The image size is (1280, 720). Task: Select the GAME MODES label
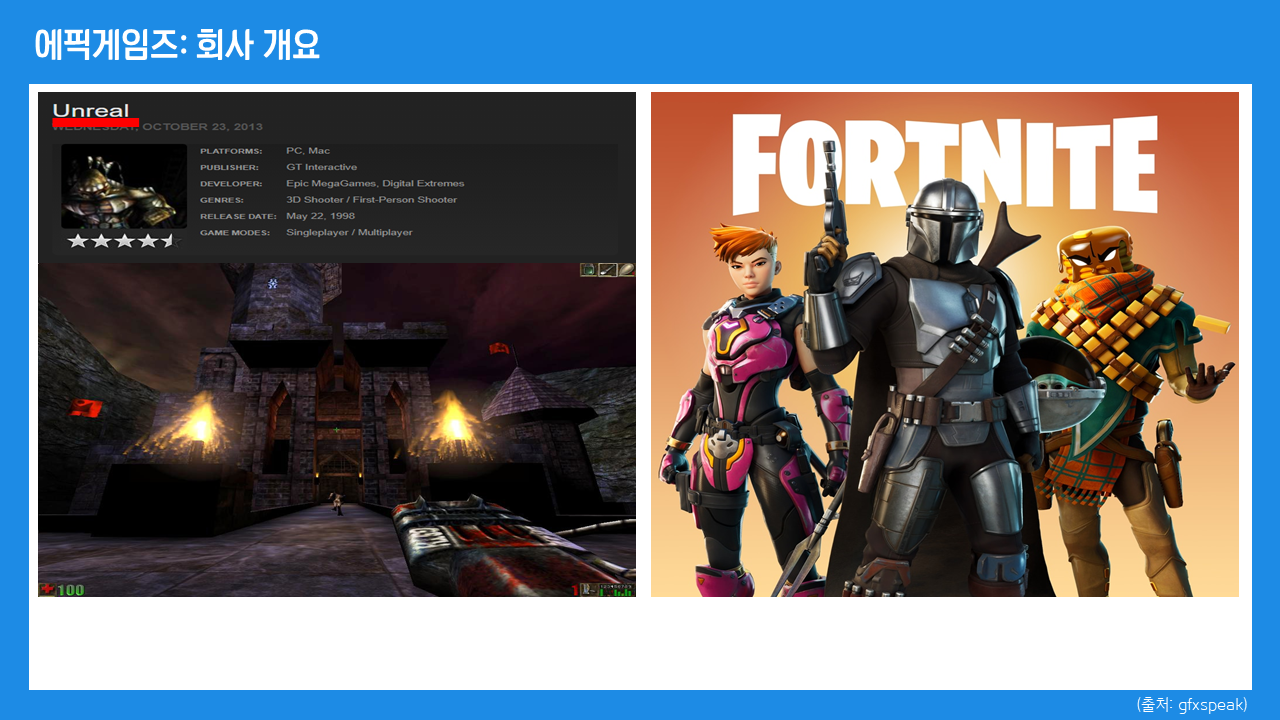point(235,232)
